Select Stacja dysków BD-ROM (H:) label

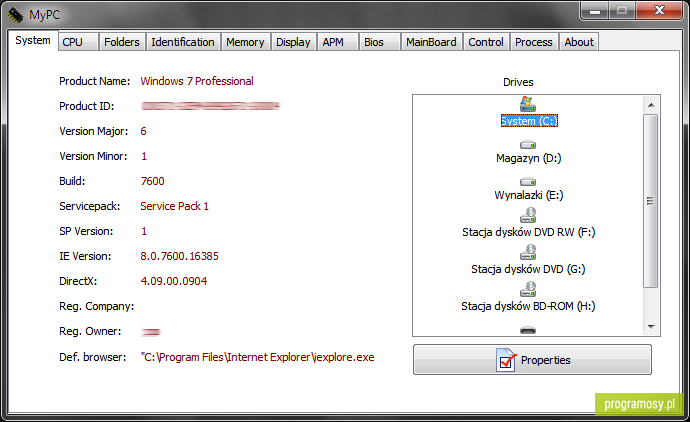[x=528, y=306]
